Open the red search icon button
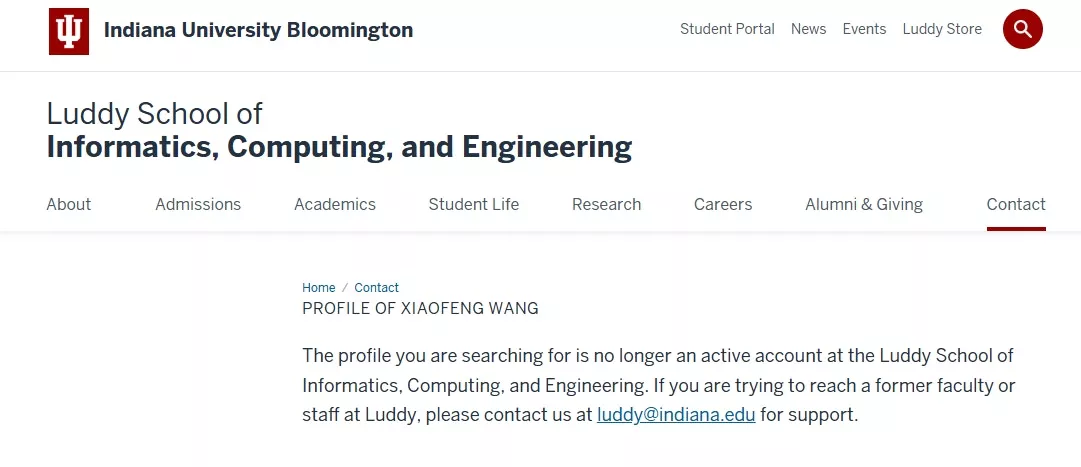 coord(1022,29)
